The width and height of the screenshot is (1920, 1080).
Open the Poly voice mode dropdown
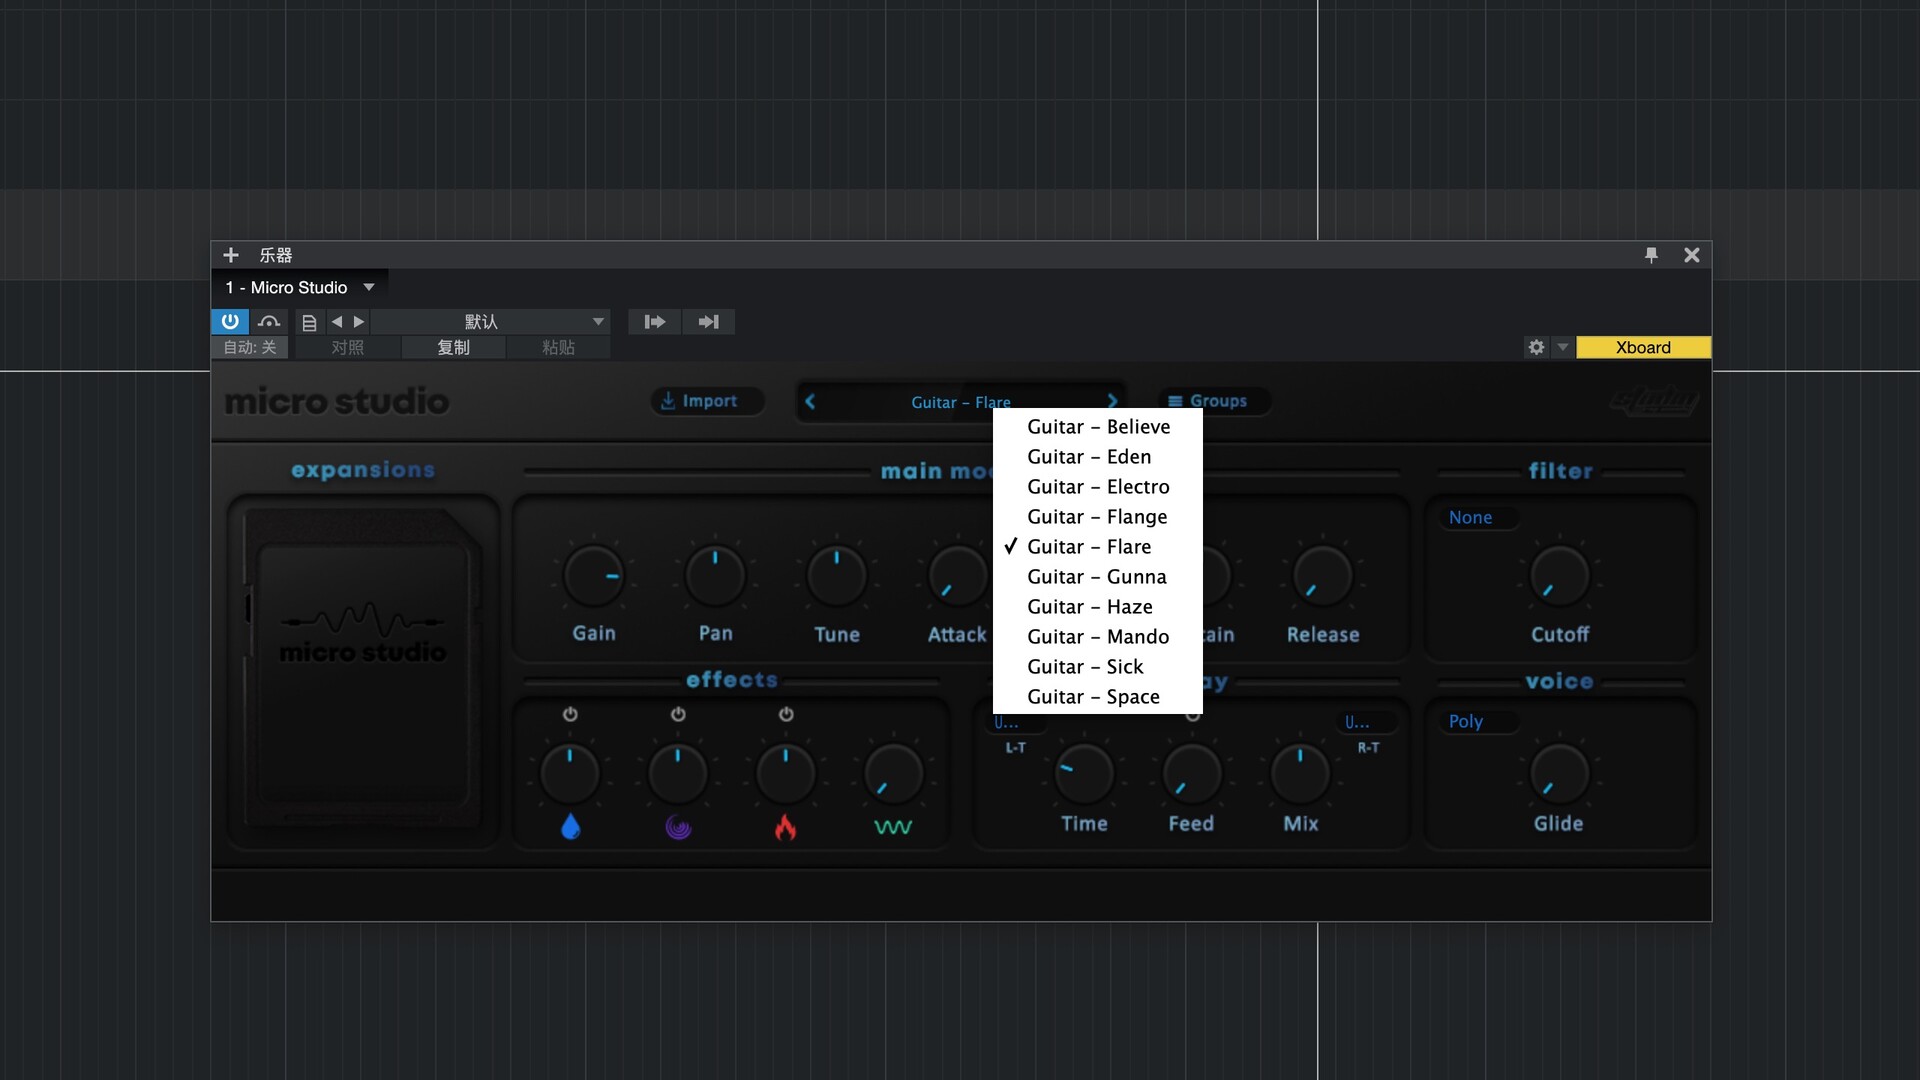[x=1479, y=721]
